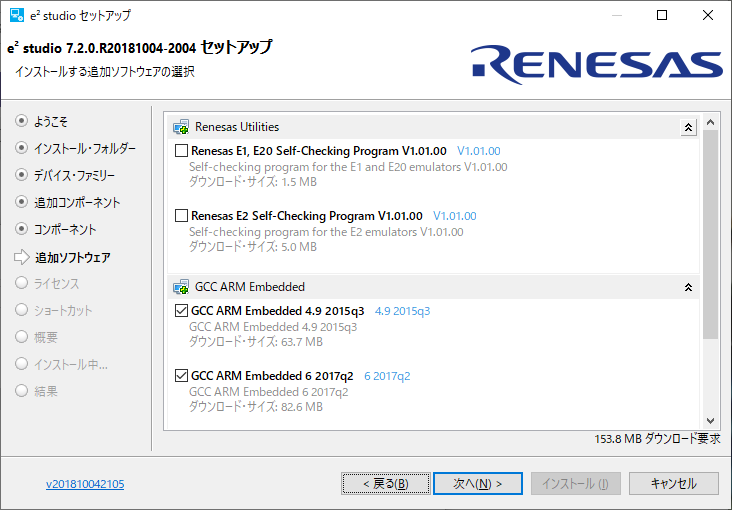Viewport: 732px width, 510px height.
Task: Click the キャンセル button
Action: tap(674, 483)
